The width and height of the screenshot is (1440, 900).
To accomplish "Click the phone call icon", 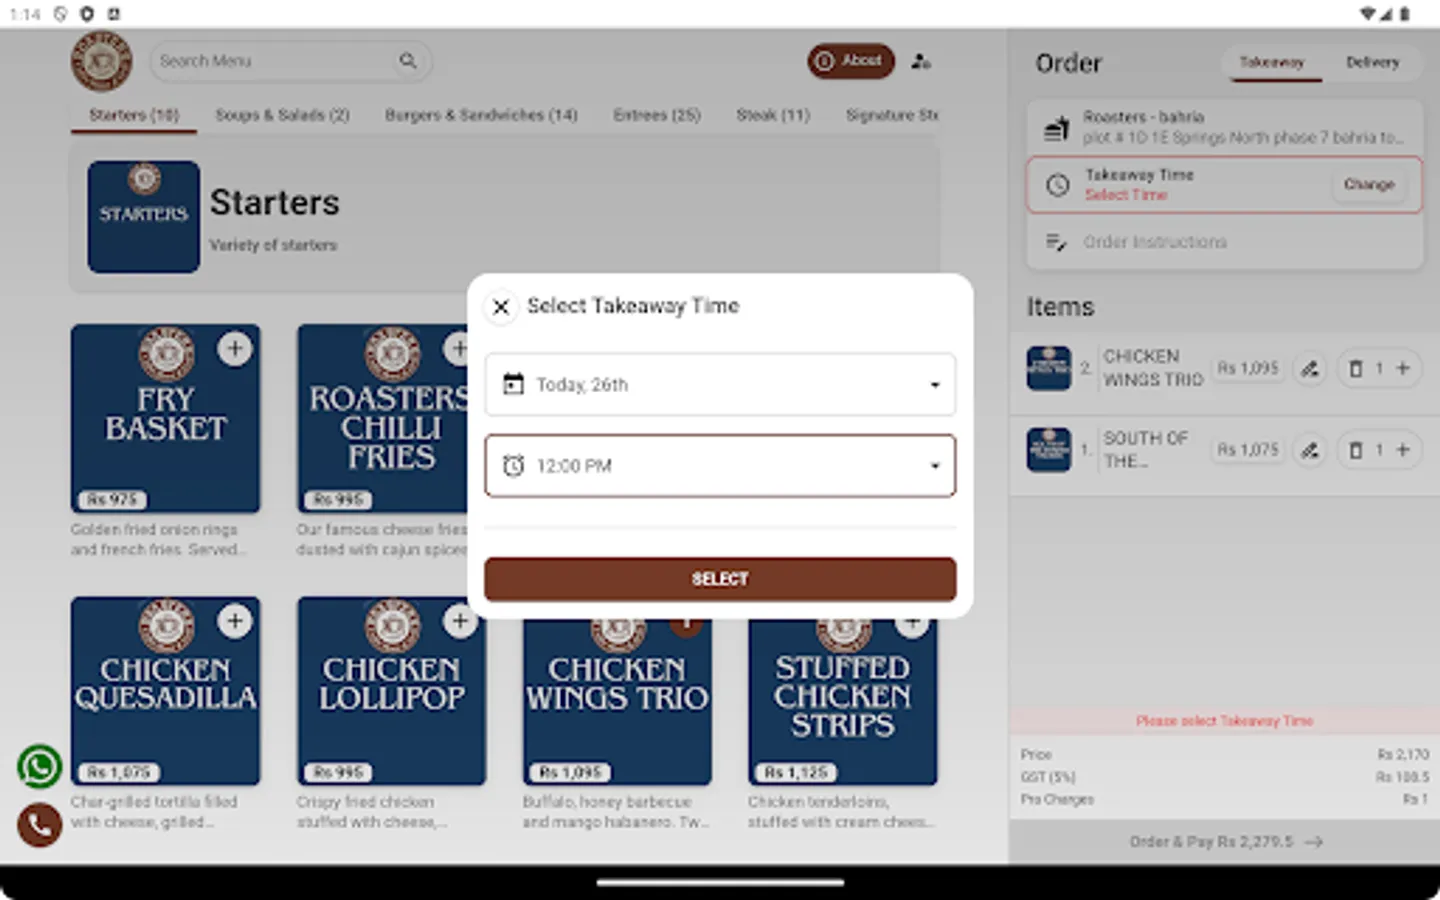I will click(39, 825).
